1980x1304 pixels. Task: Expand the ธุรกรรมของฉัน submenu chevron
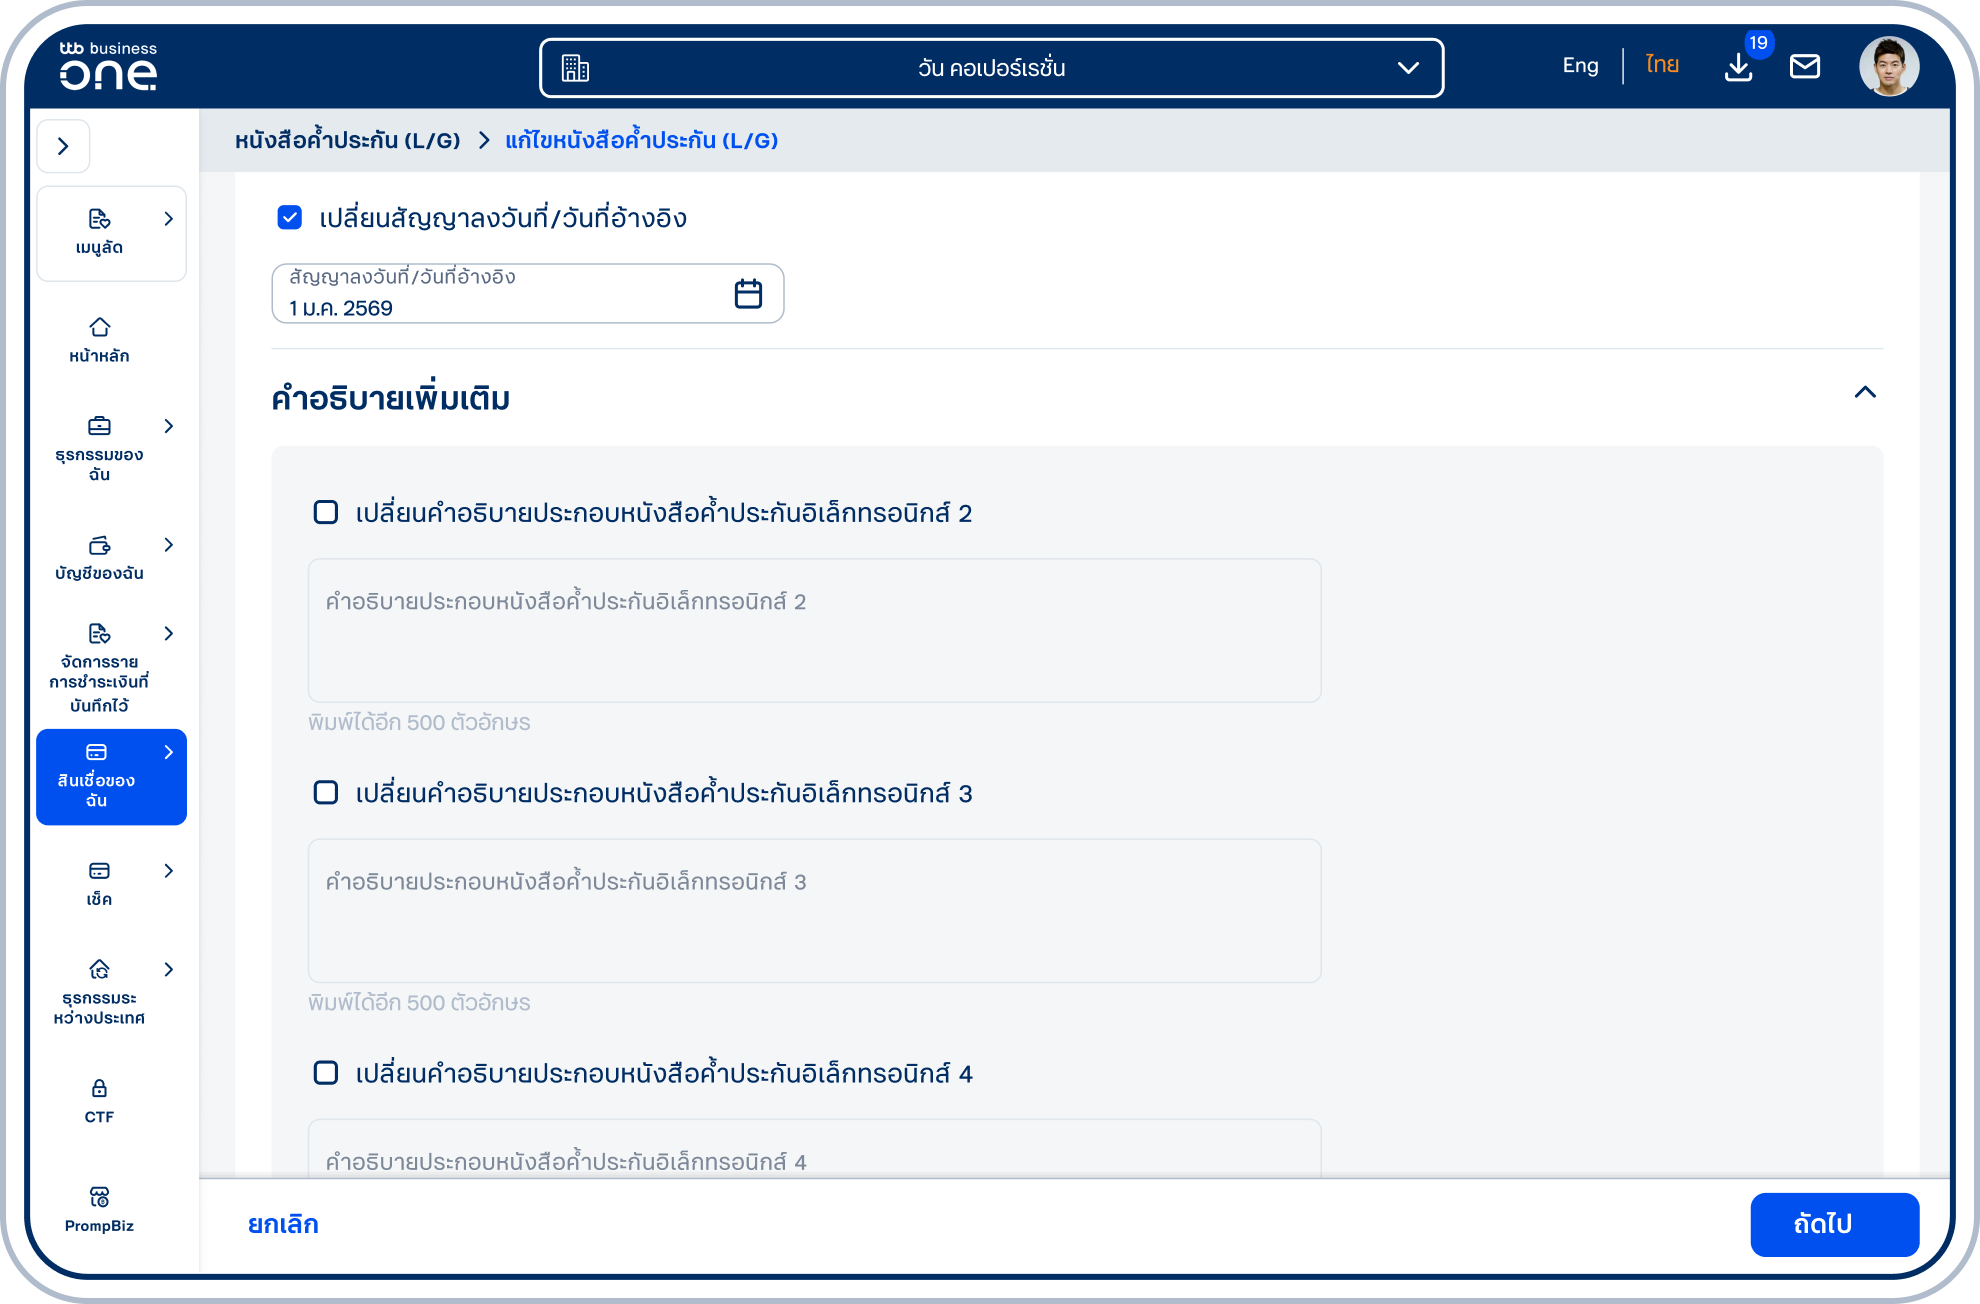click(x=168, y=426)
